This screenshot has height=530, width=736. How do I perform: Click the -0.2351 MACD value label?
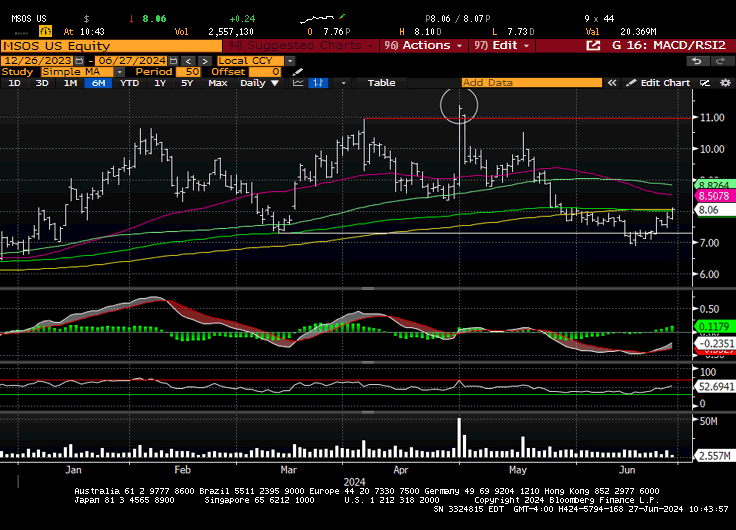tap(714, 343)
